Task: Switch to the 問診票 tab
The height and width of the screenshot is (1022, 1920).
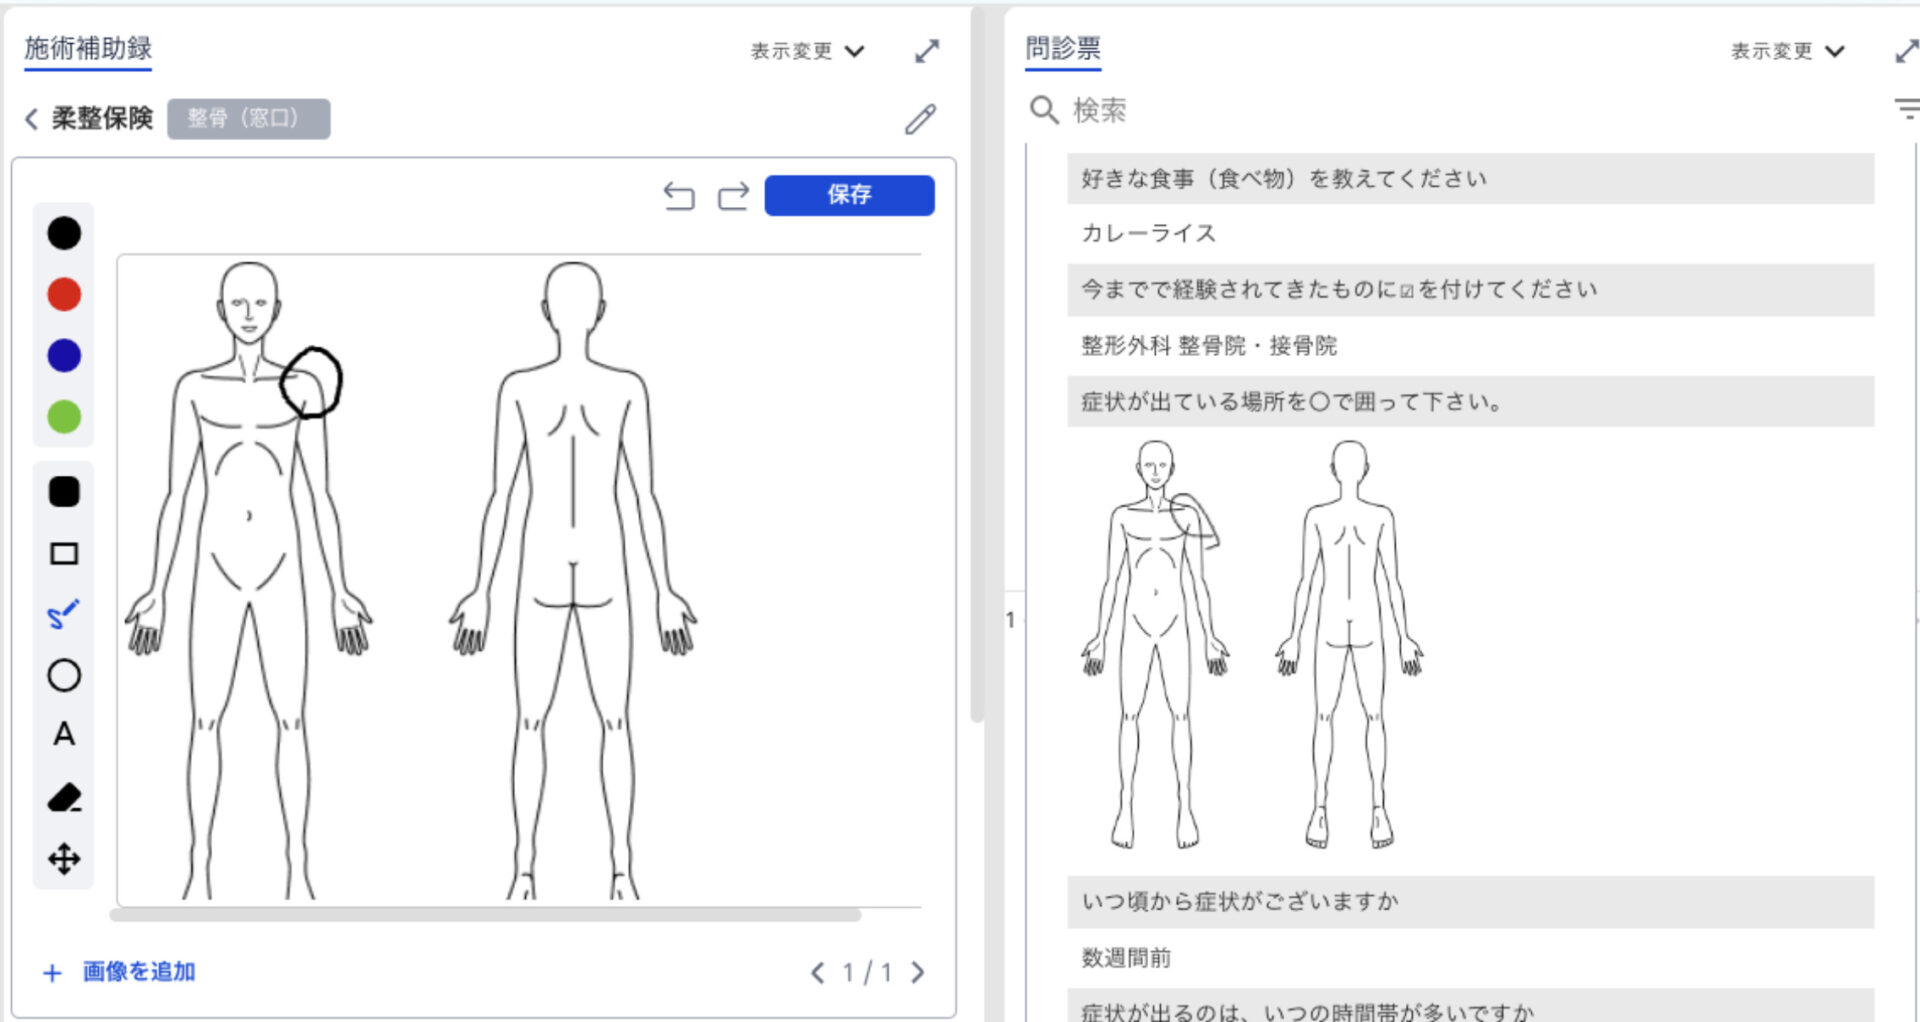Action: 1062,47
